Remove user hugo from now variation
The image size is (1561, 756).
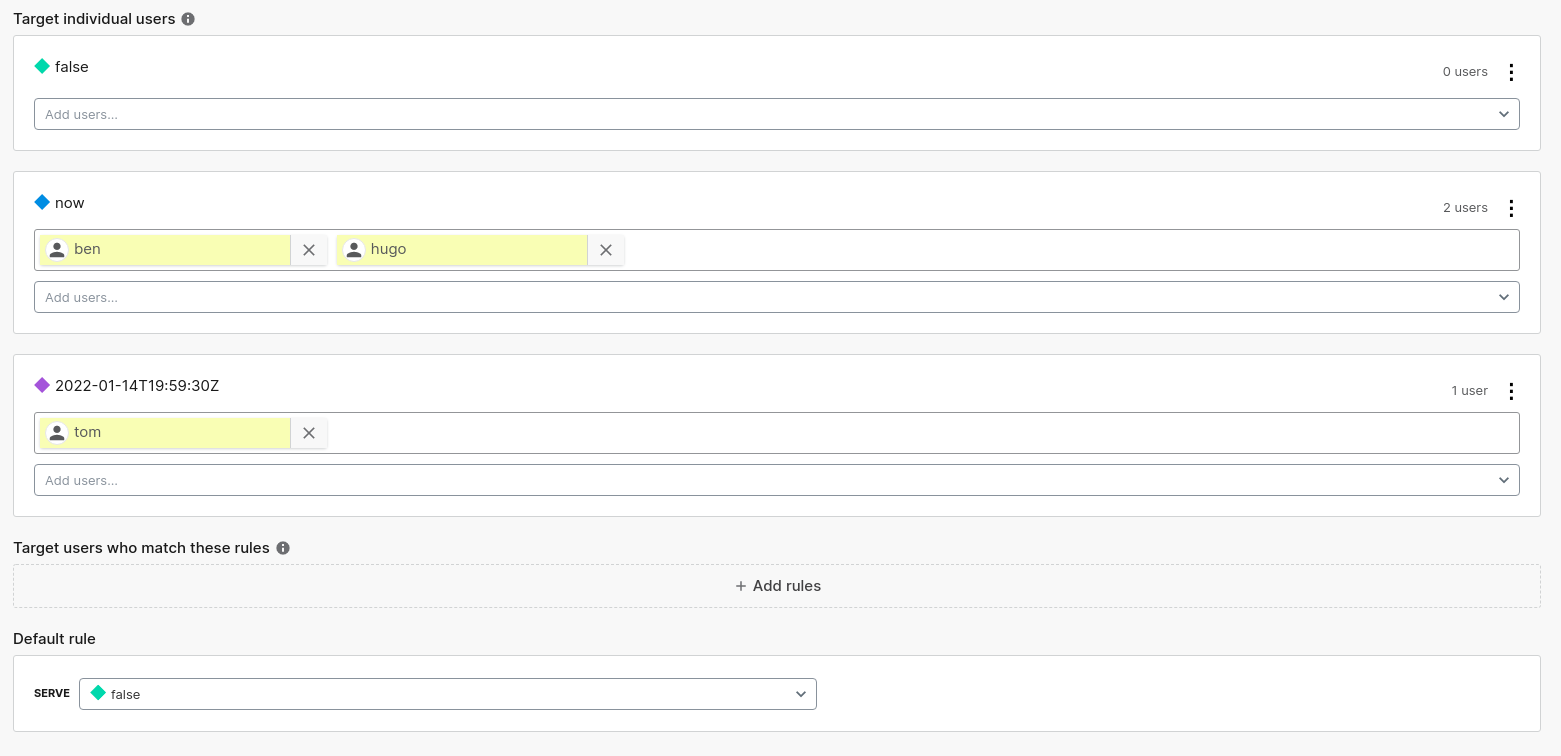606,250
